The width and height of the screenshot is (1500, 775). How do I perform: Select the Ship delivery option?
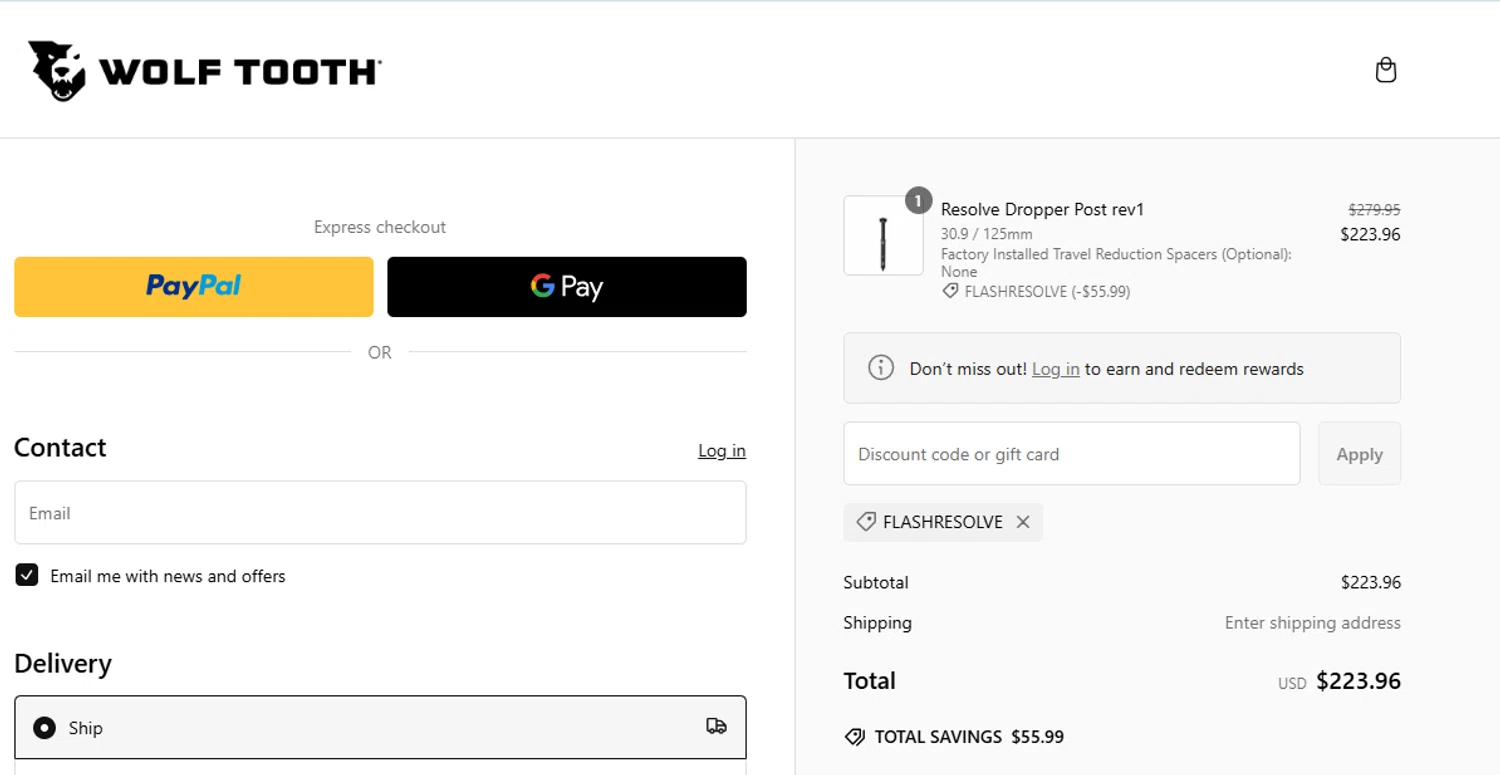click(x=380, y=727)
